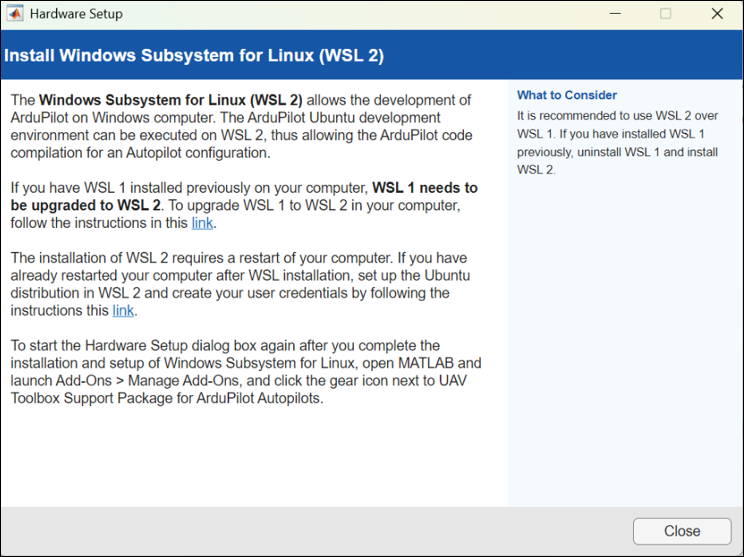Image resolution: width=744 pixels, height=557 pixels.
Task: Select the blue "Install Windows Subsystem for Linux" header
Action: [x=194, y=54]
